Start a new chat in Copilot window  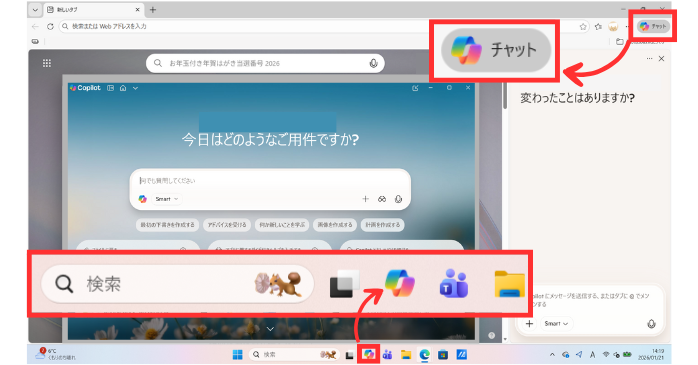click(x=415, y=88)
